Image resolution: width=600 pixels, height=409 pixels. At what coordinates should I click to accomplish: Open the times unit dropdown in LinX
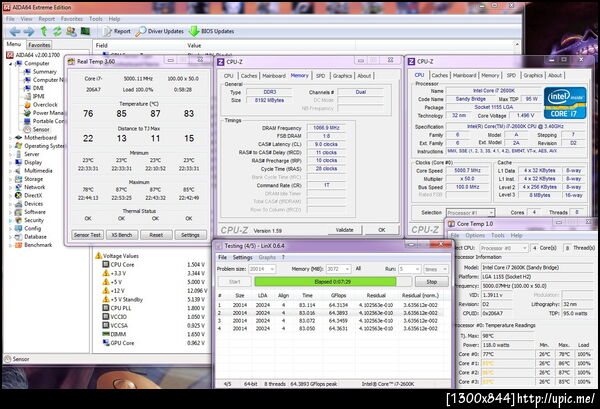[x=435, y=269]
